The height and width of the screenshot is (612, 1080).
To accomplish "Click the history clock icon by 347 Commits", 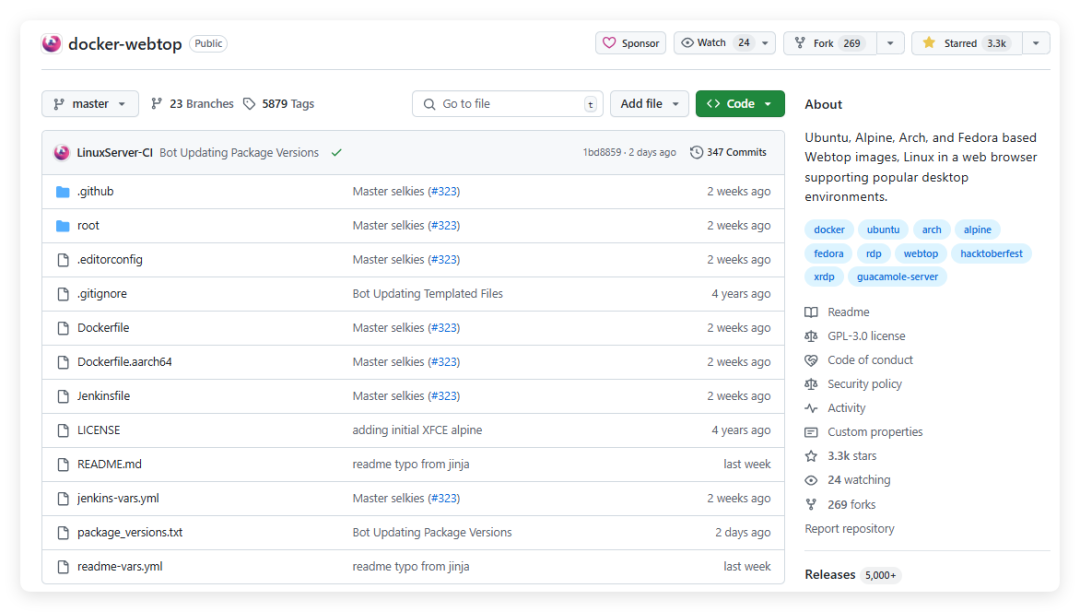I will [696, 152].
